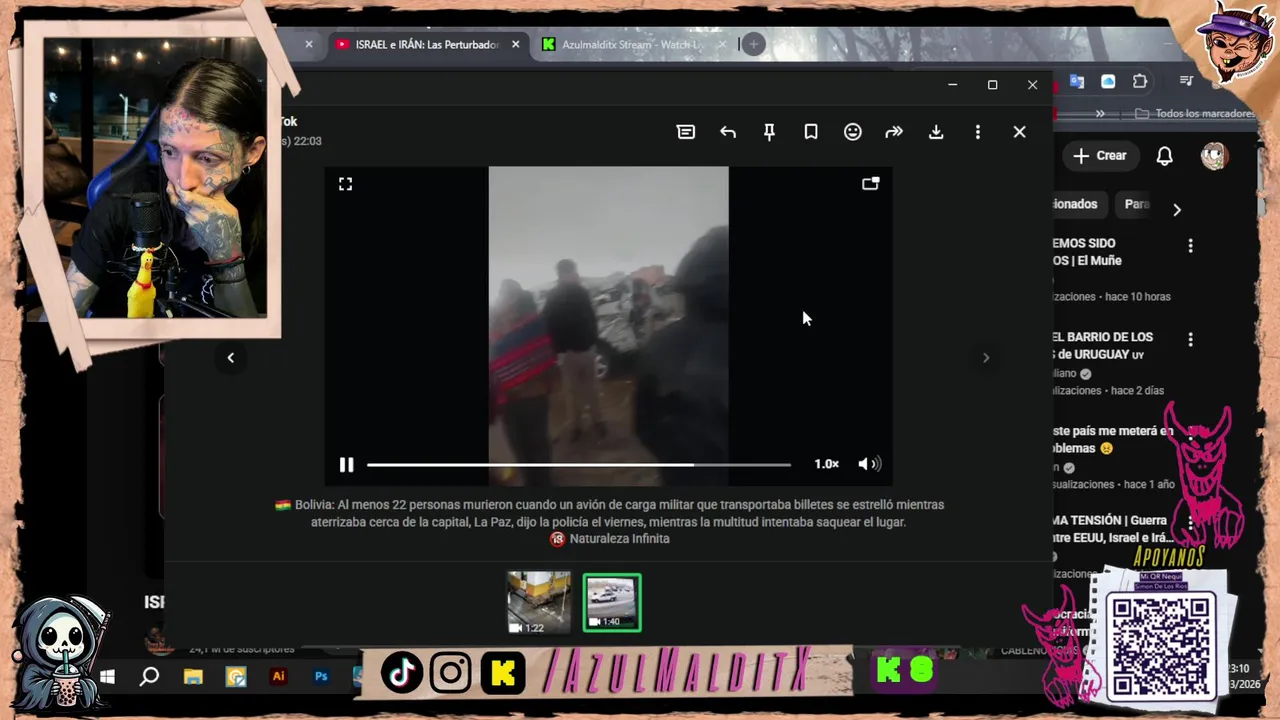The width and height of the screenshot is (1280, 720).
Task: Add a reaction with the smiley icon
Action: tap(853, 132)
